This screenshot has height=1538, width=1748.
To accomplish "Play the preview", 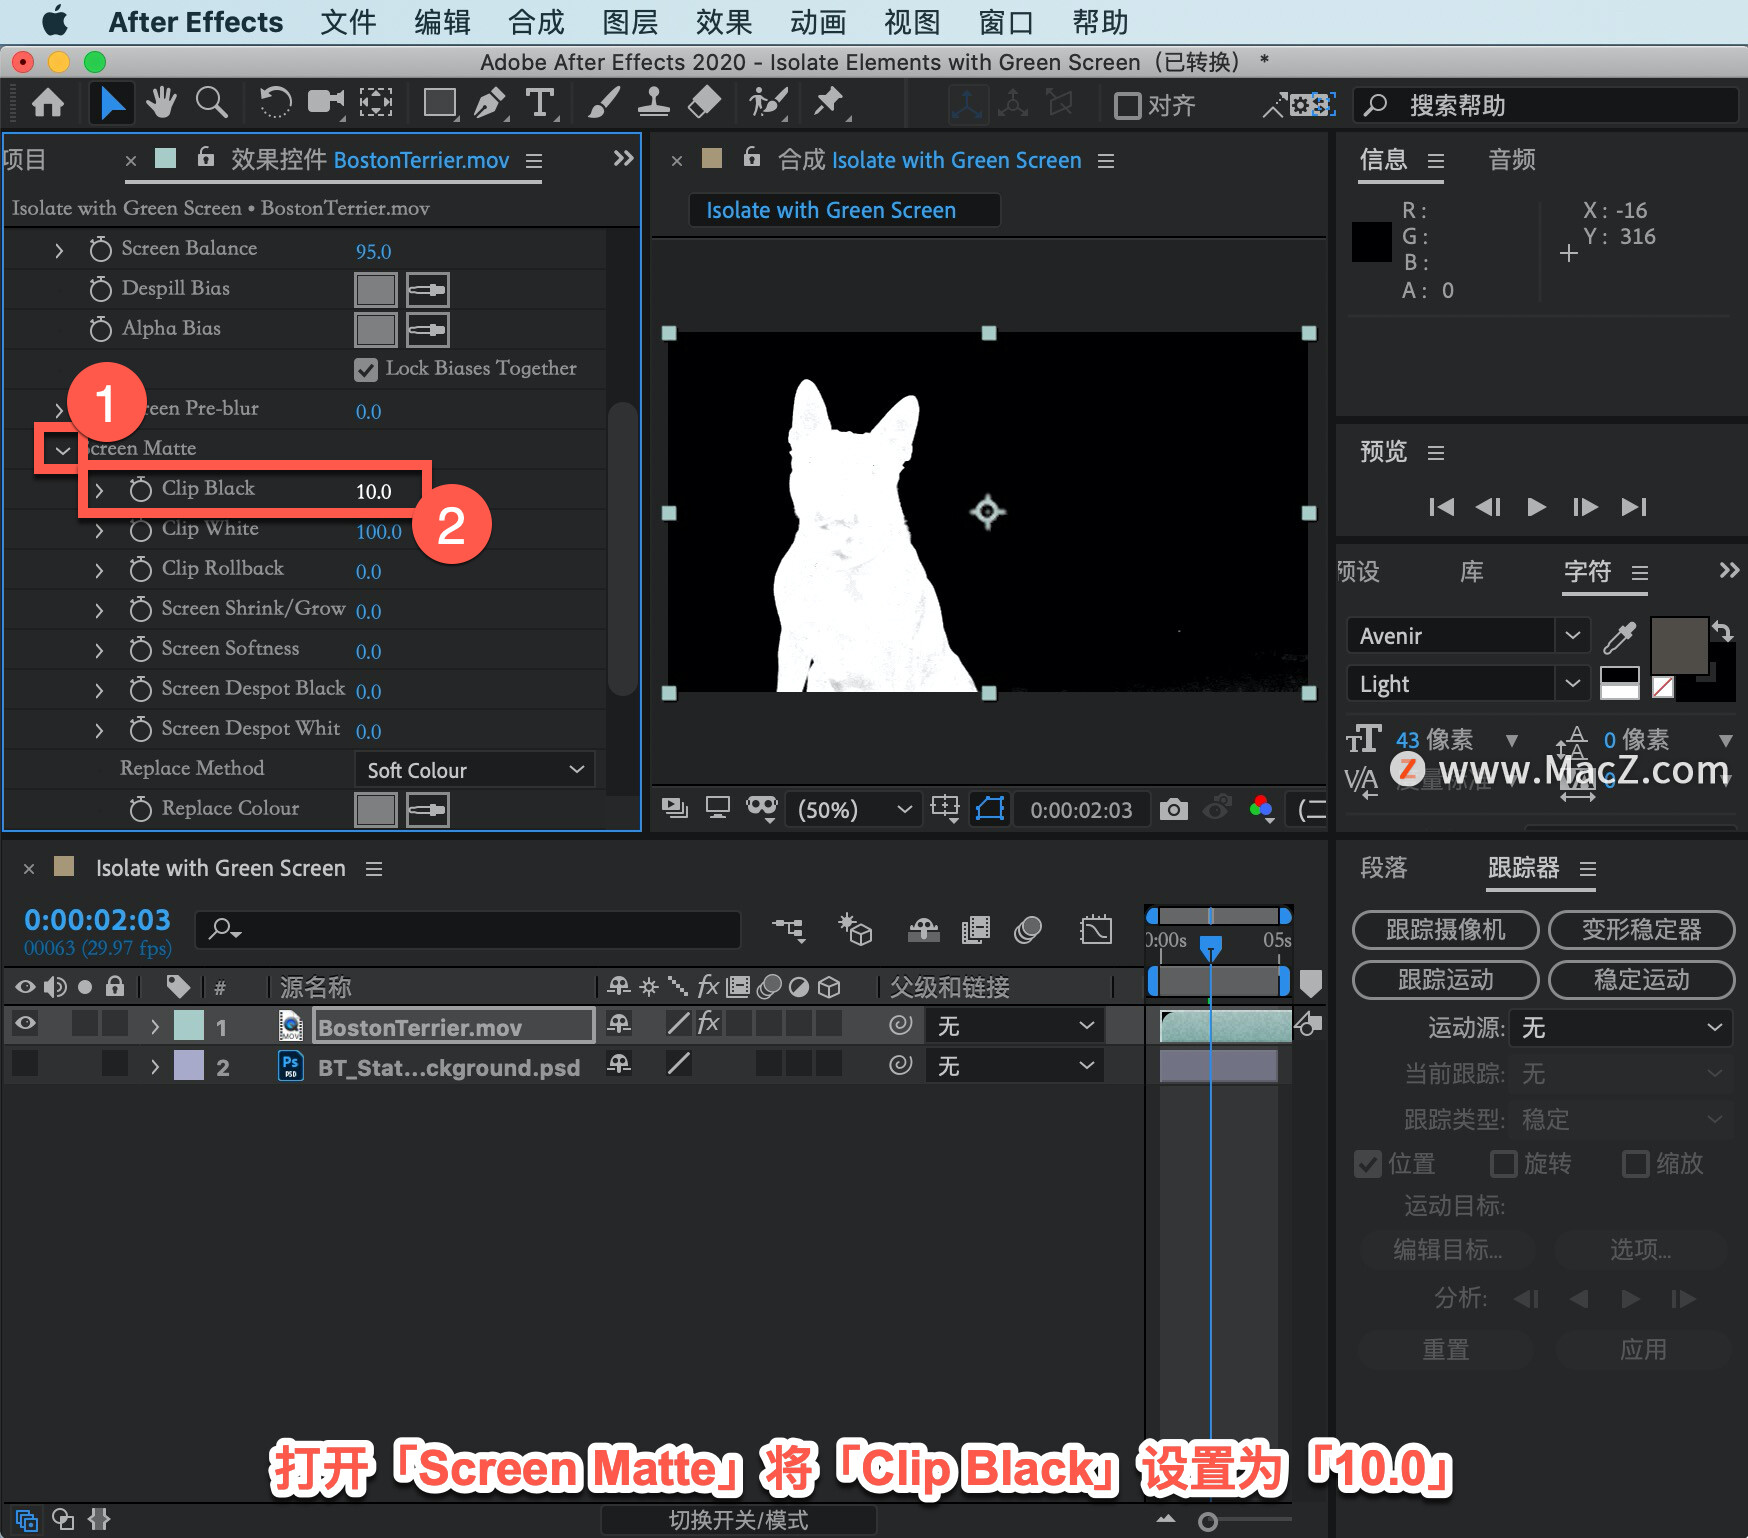I will click(1537, 507).
